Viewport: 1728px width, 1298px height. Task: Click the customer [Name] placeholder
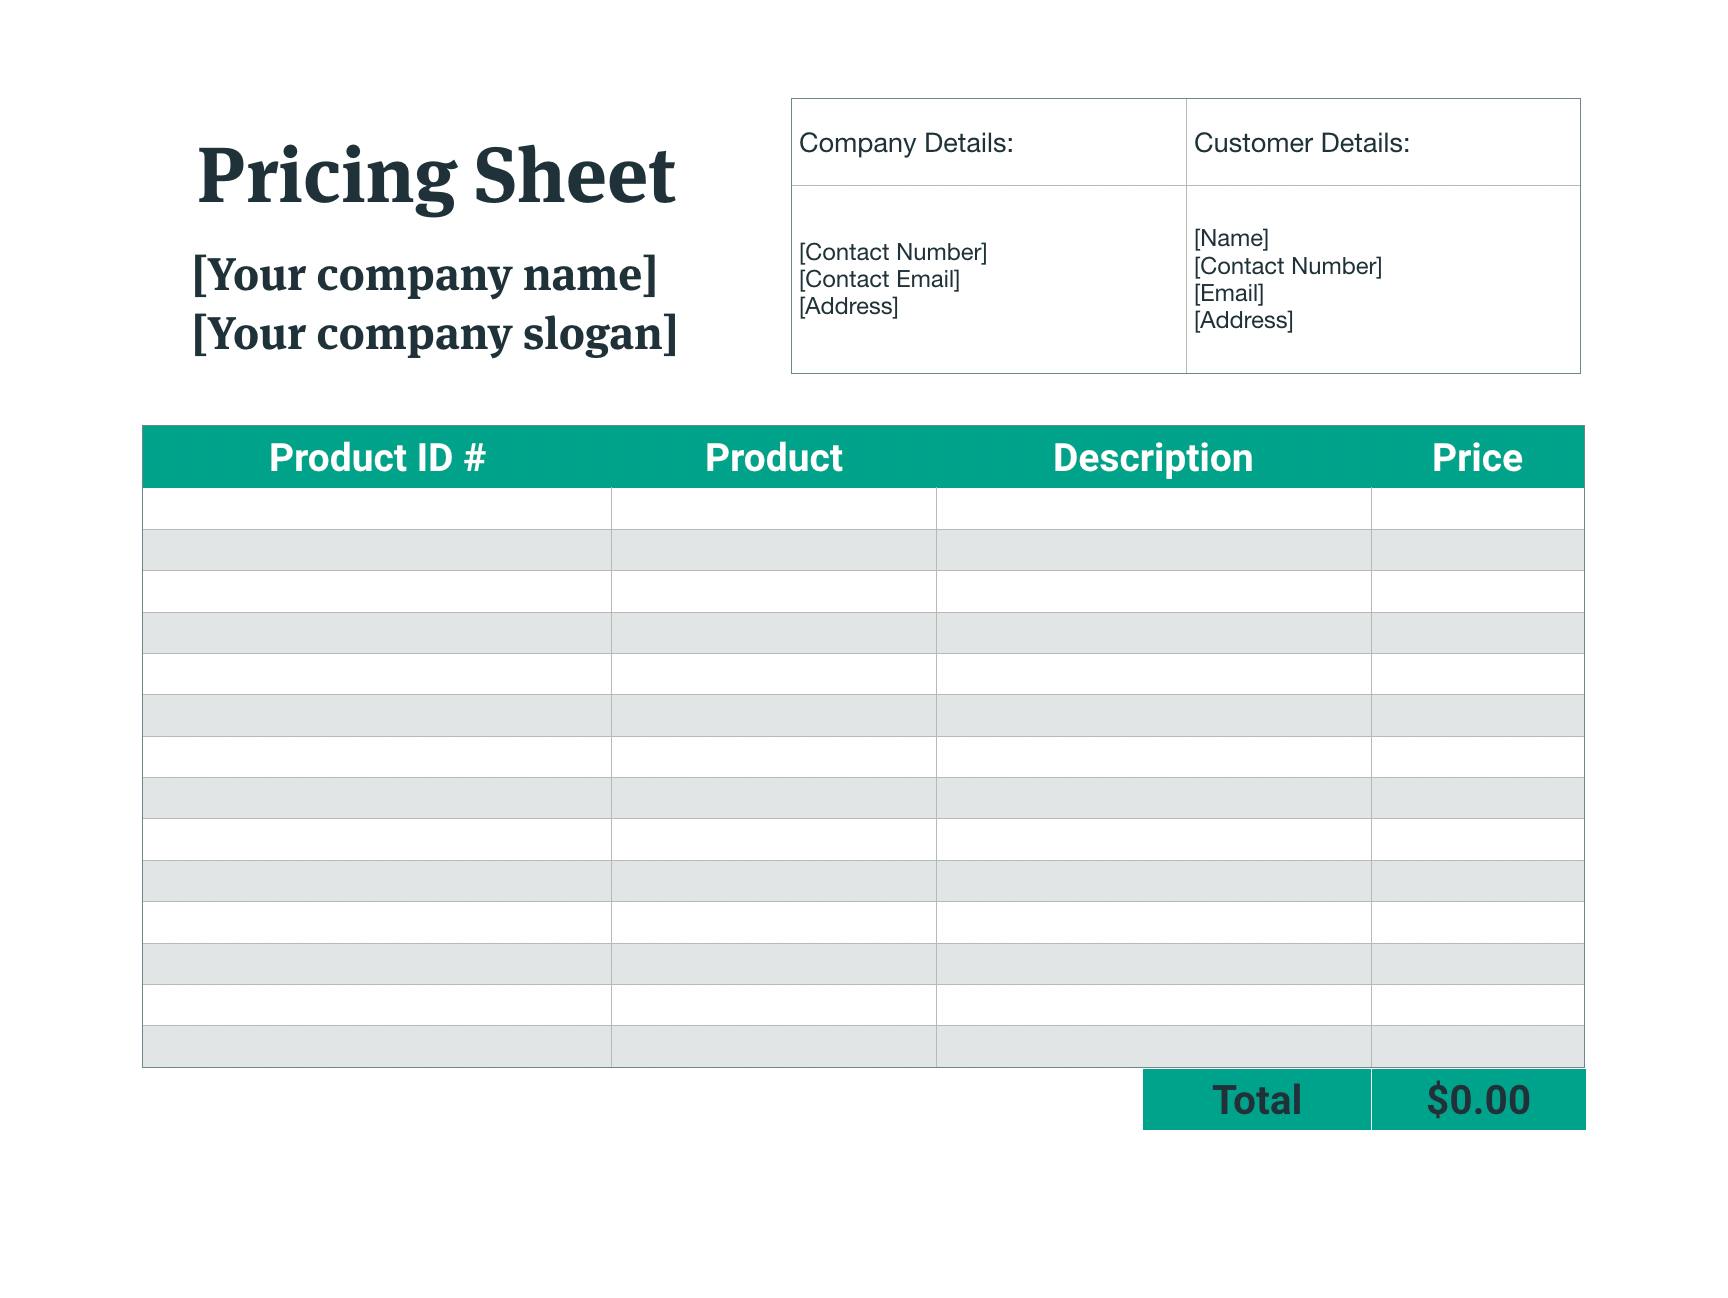1231,238
